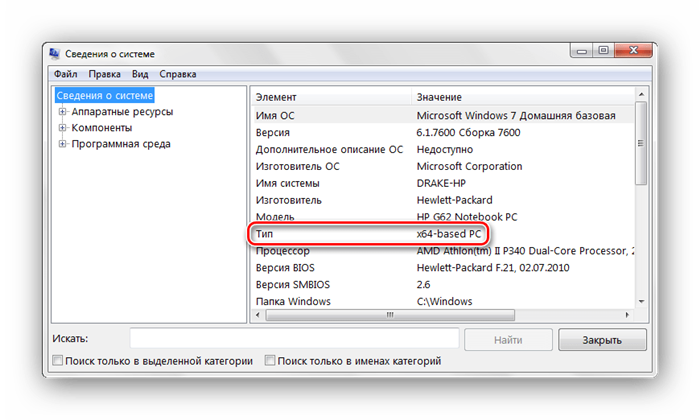Close window with the red X button
This screenshot has width=700, height=420.
pos(633,51)
